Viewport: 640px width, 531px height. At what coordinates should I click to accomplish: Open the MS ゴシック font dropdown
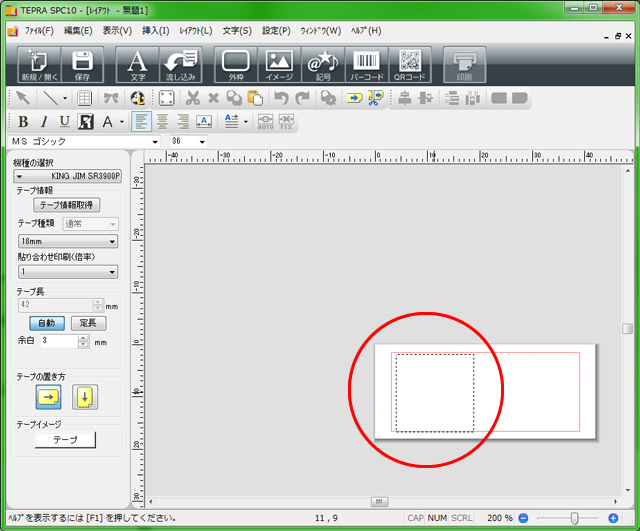[155, 142]
